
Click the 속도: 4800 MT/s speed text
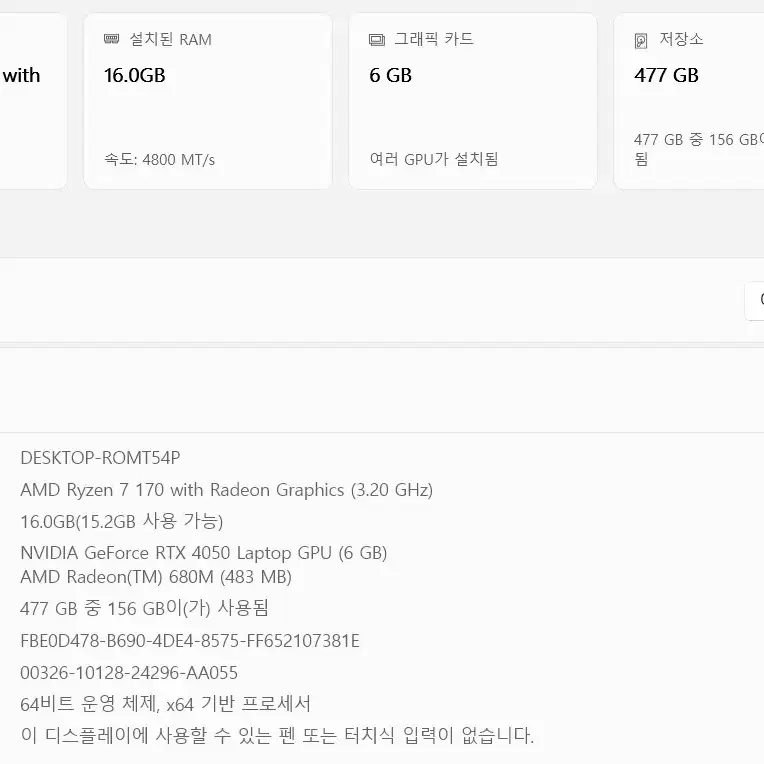159,159
